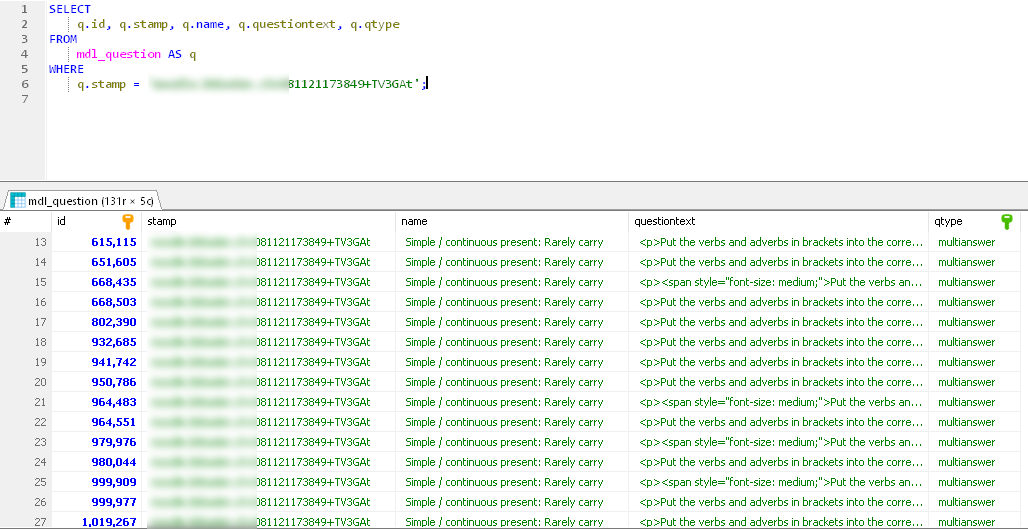The height and width of the screenshot is (529, 1028).
Task: Sort results by the questiontext column header
Action: click(778, 222)
